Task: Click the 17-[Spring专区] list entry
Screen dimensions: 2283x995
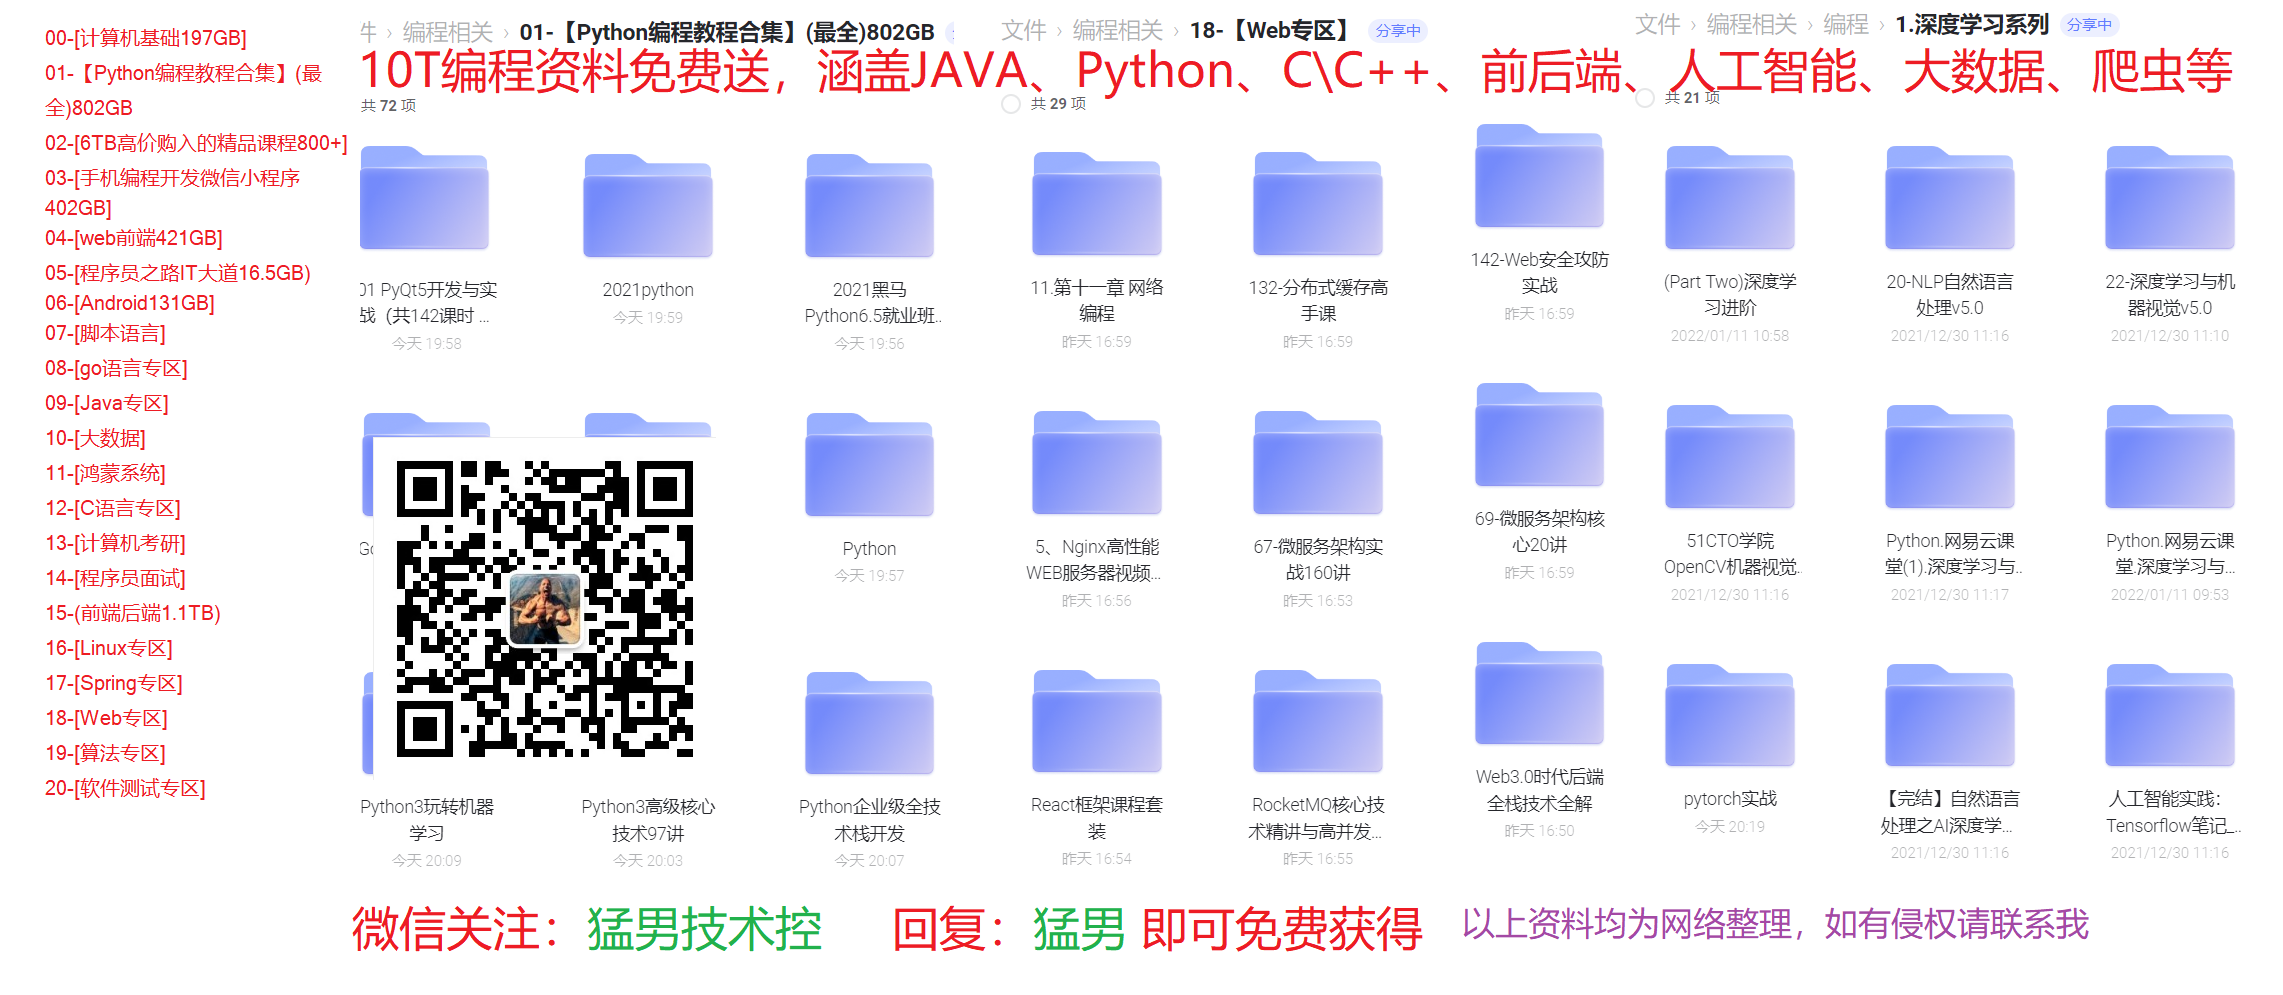Action: [114, 683]
